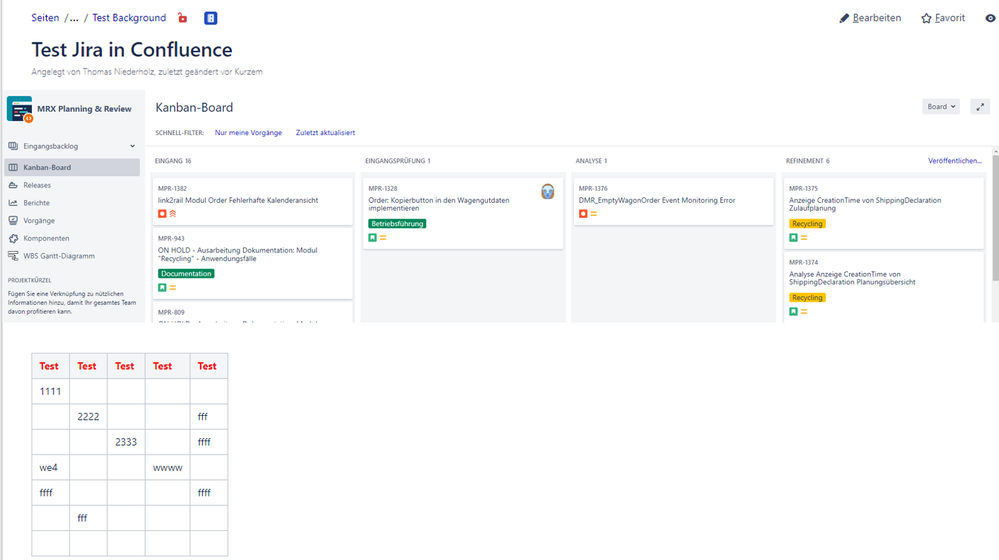The image size is (999, 560).
Task: Click the green Betriebsführung label on MPR-1328
Action: (x=397, y=224)
